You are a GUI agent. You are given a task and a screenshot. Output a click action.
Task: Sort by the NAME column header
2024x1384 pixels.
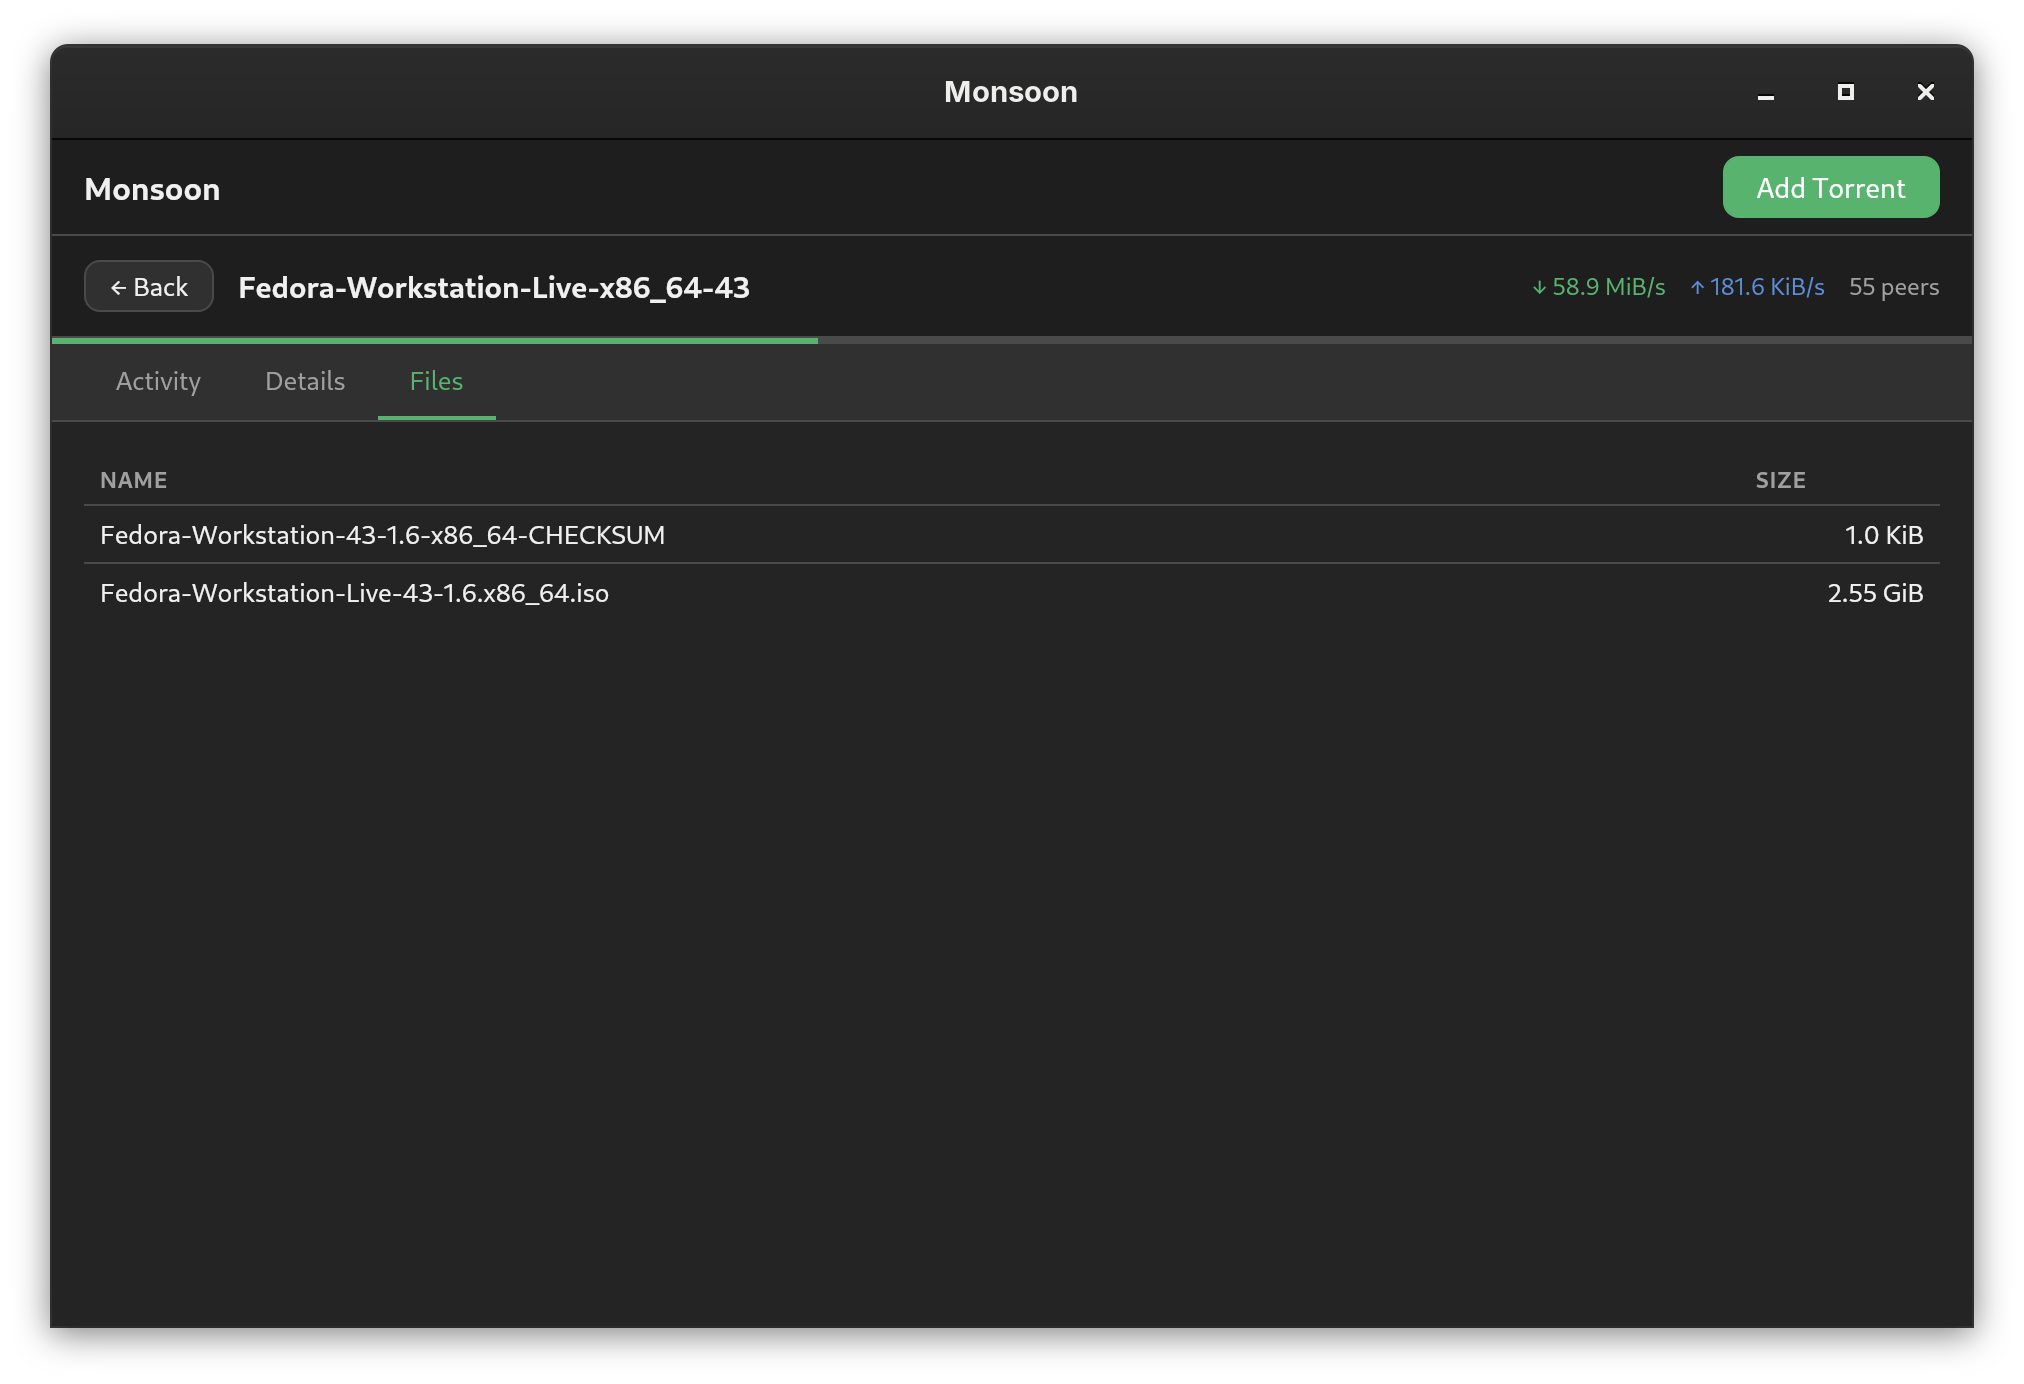(134, 480)
